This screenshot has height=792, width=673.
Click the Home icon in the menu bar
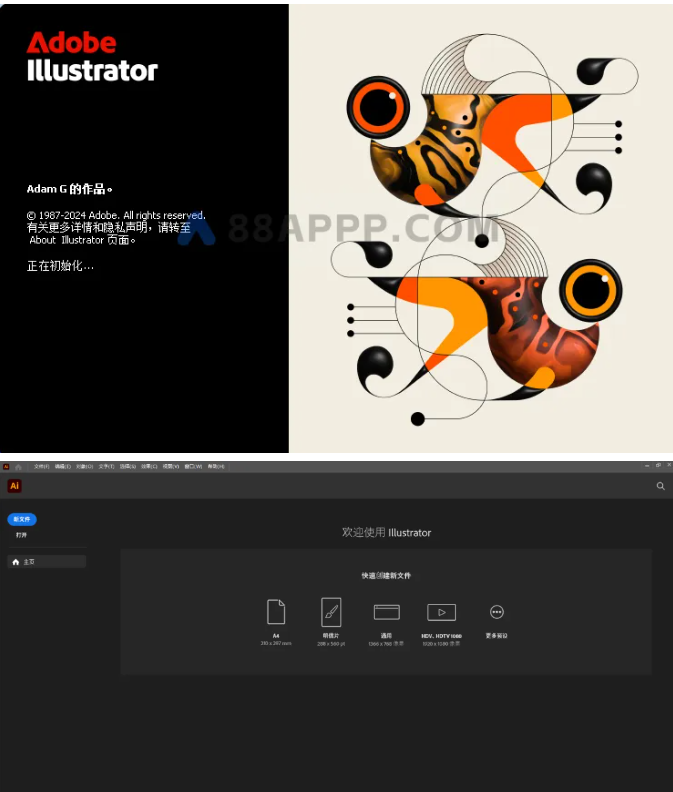point(19,467)
